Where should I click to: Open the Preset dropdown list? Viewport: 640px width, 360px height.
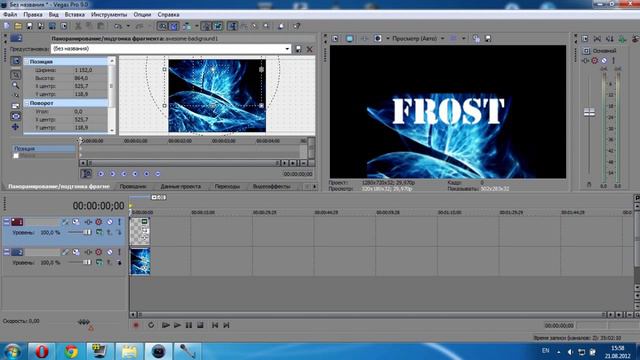[287, 49]
